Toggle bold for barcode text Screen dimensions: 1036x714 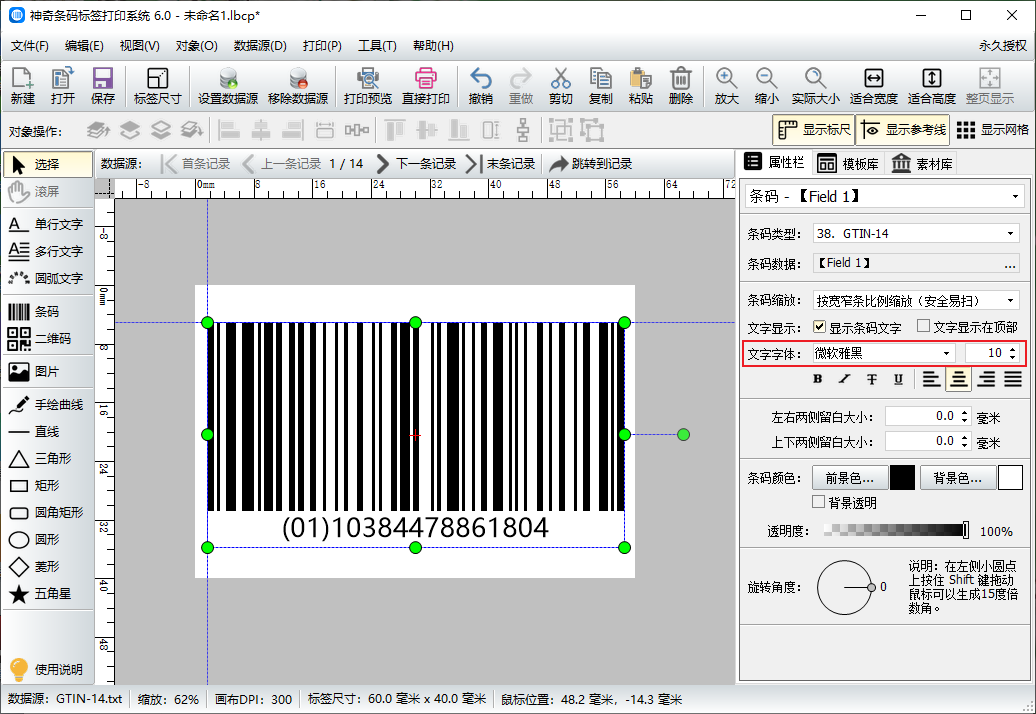(x=817, y=379)
